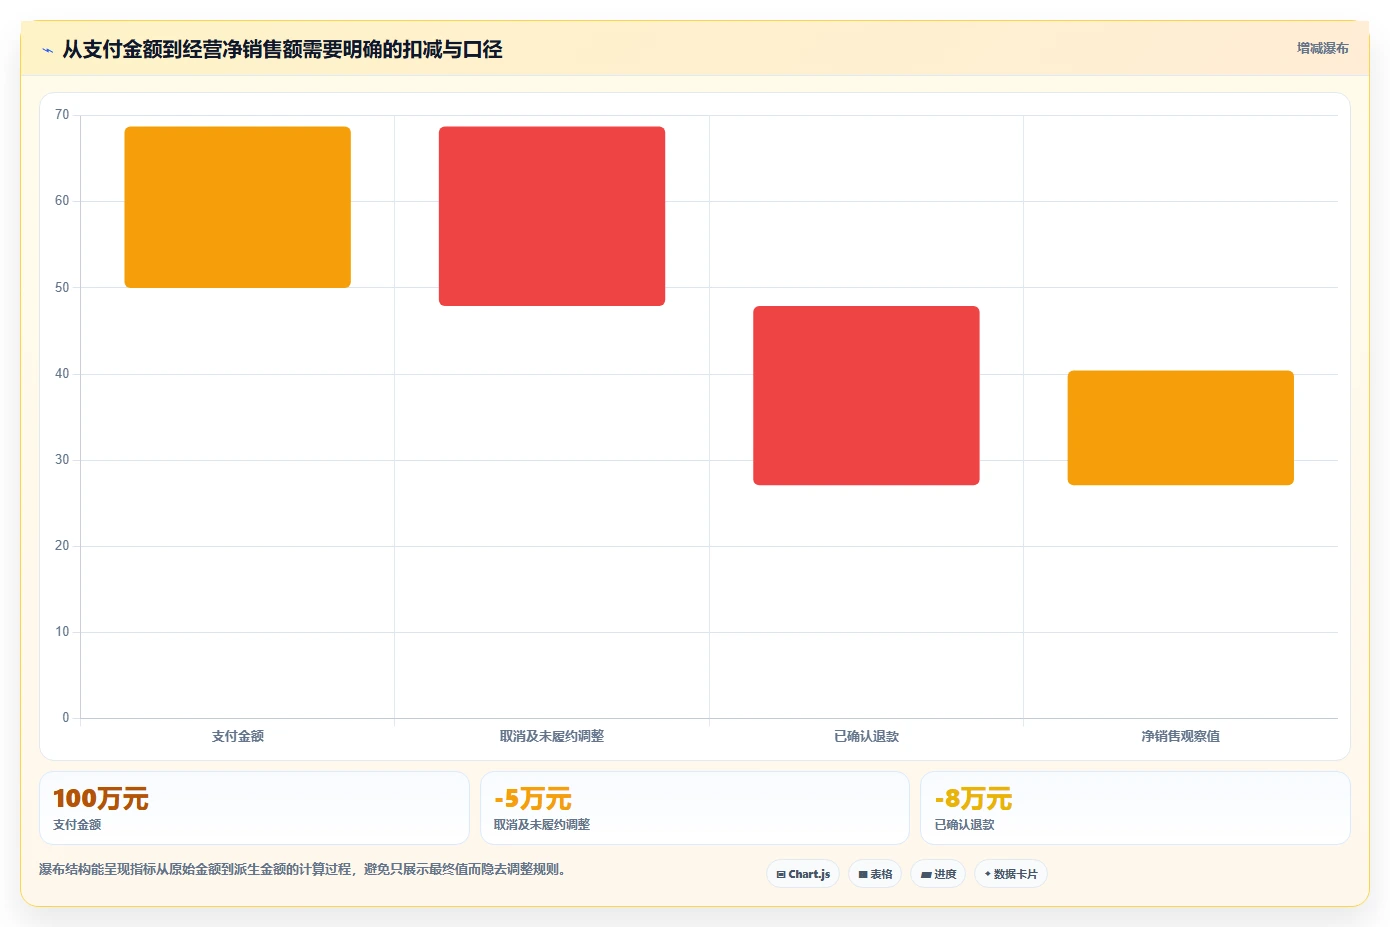Image resolution: width=1390 pixels, height=927 pixels.
Task: Click the x-axis label 取消及未履约调整
Action: (x=552, y=736)
